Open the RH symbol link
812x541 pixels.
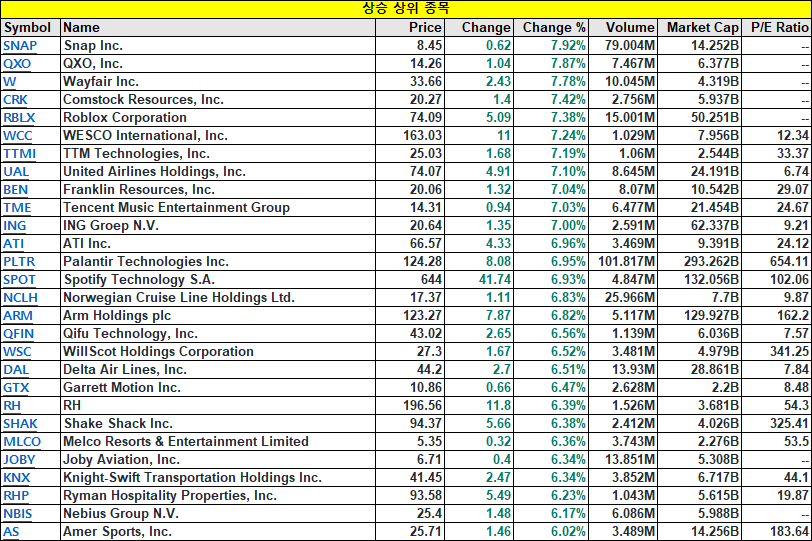tap(12, 405)
